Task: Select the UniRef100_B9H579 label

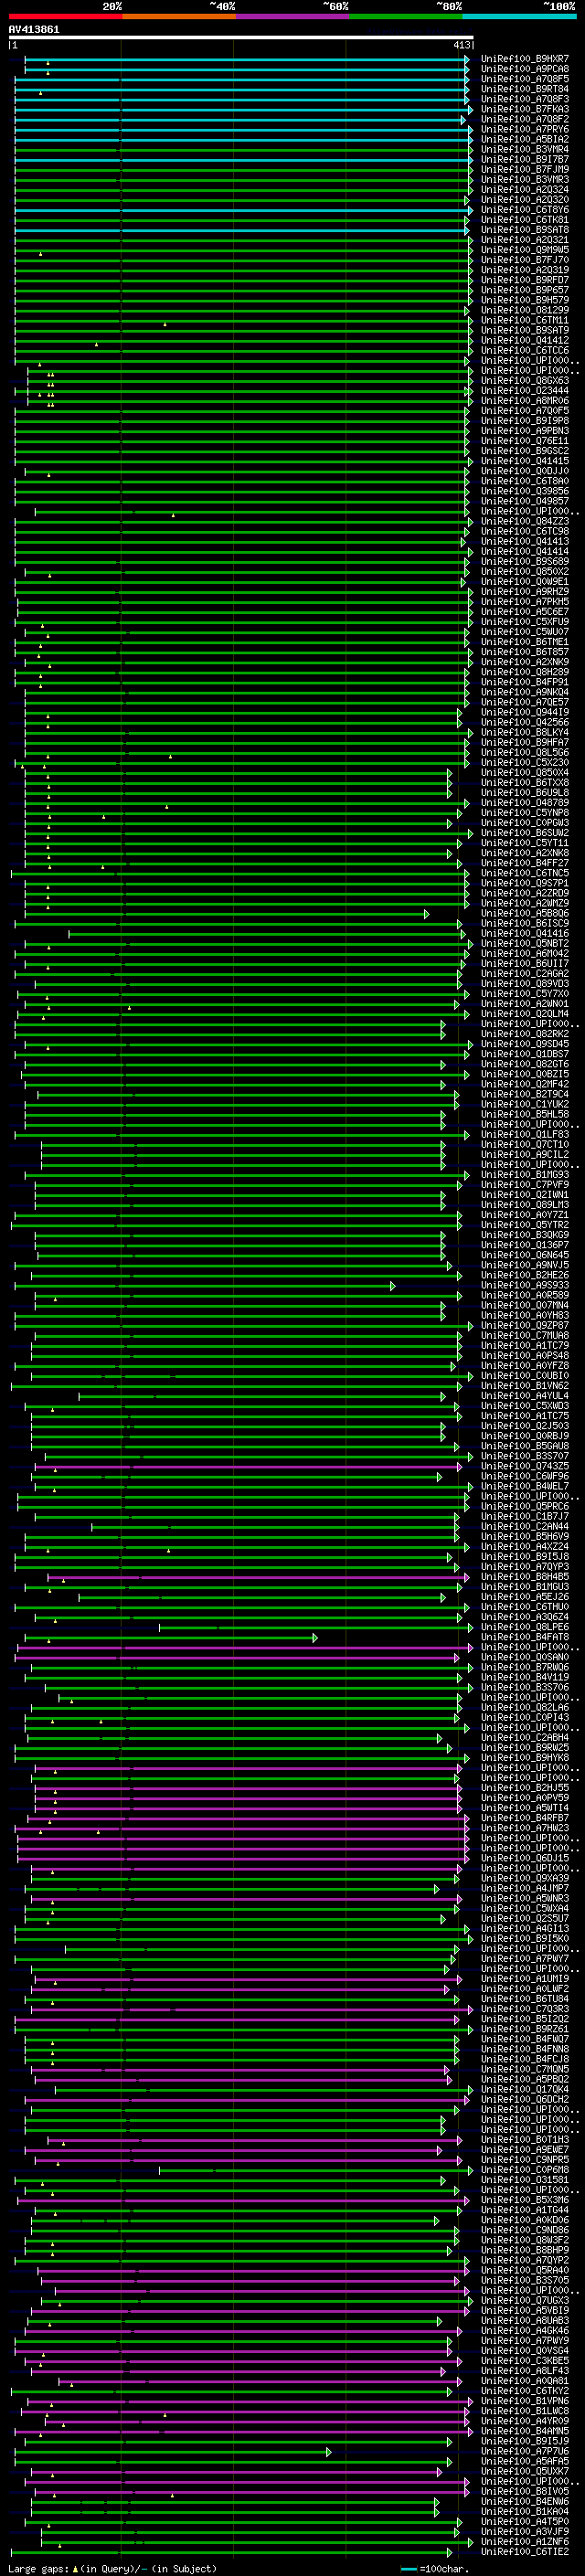Action: [525, 300]
